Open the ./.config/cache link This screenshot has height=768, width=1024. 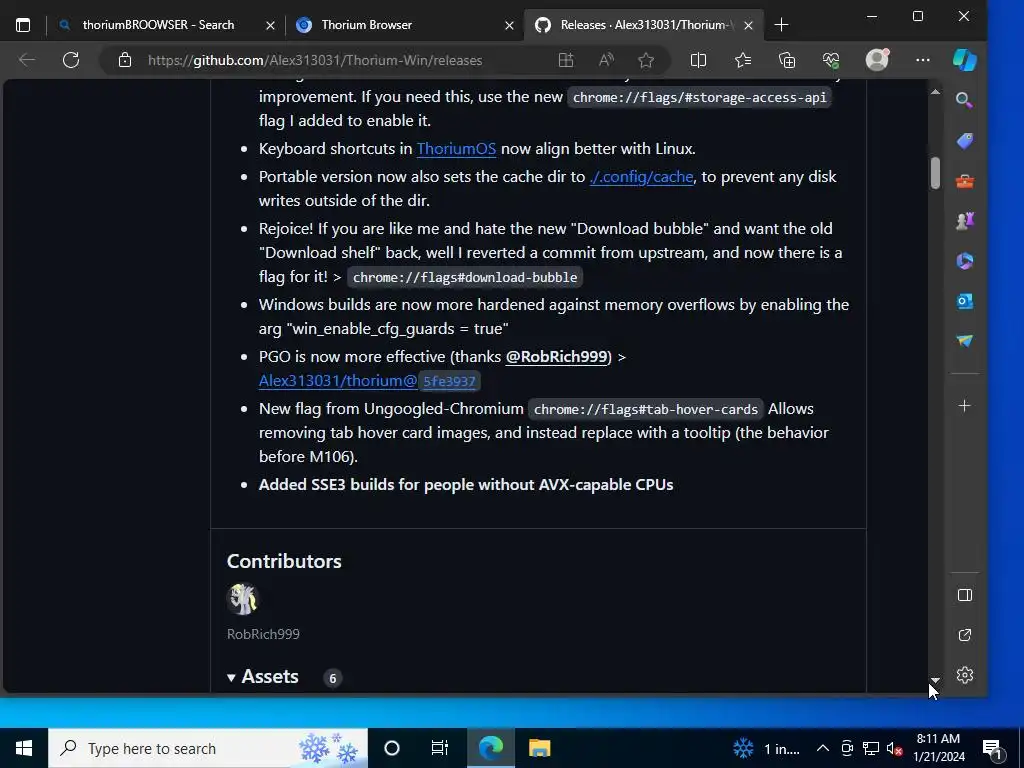(641, 177)
